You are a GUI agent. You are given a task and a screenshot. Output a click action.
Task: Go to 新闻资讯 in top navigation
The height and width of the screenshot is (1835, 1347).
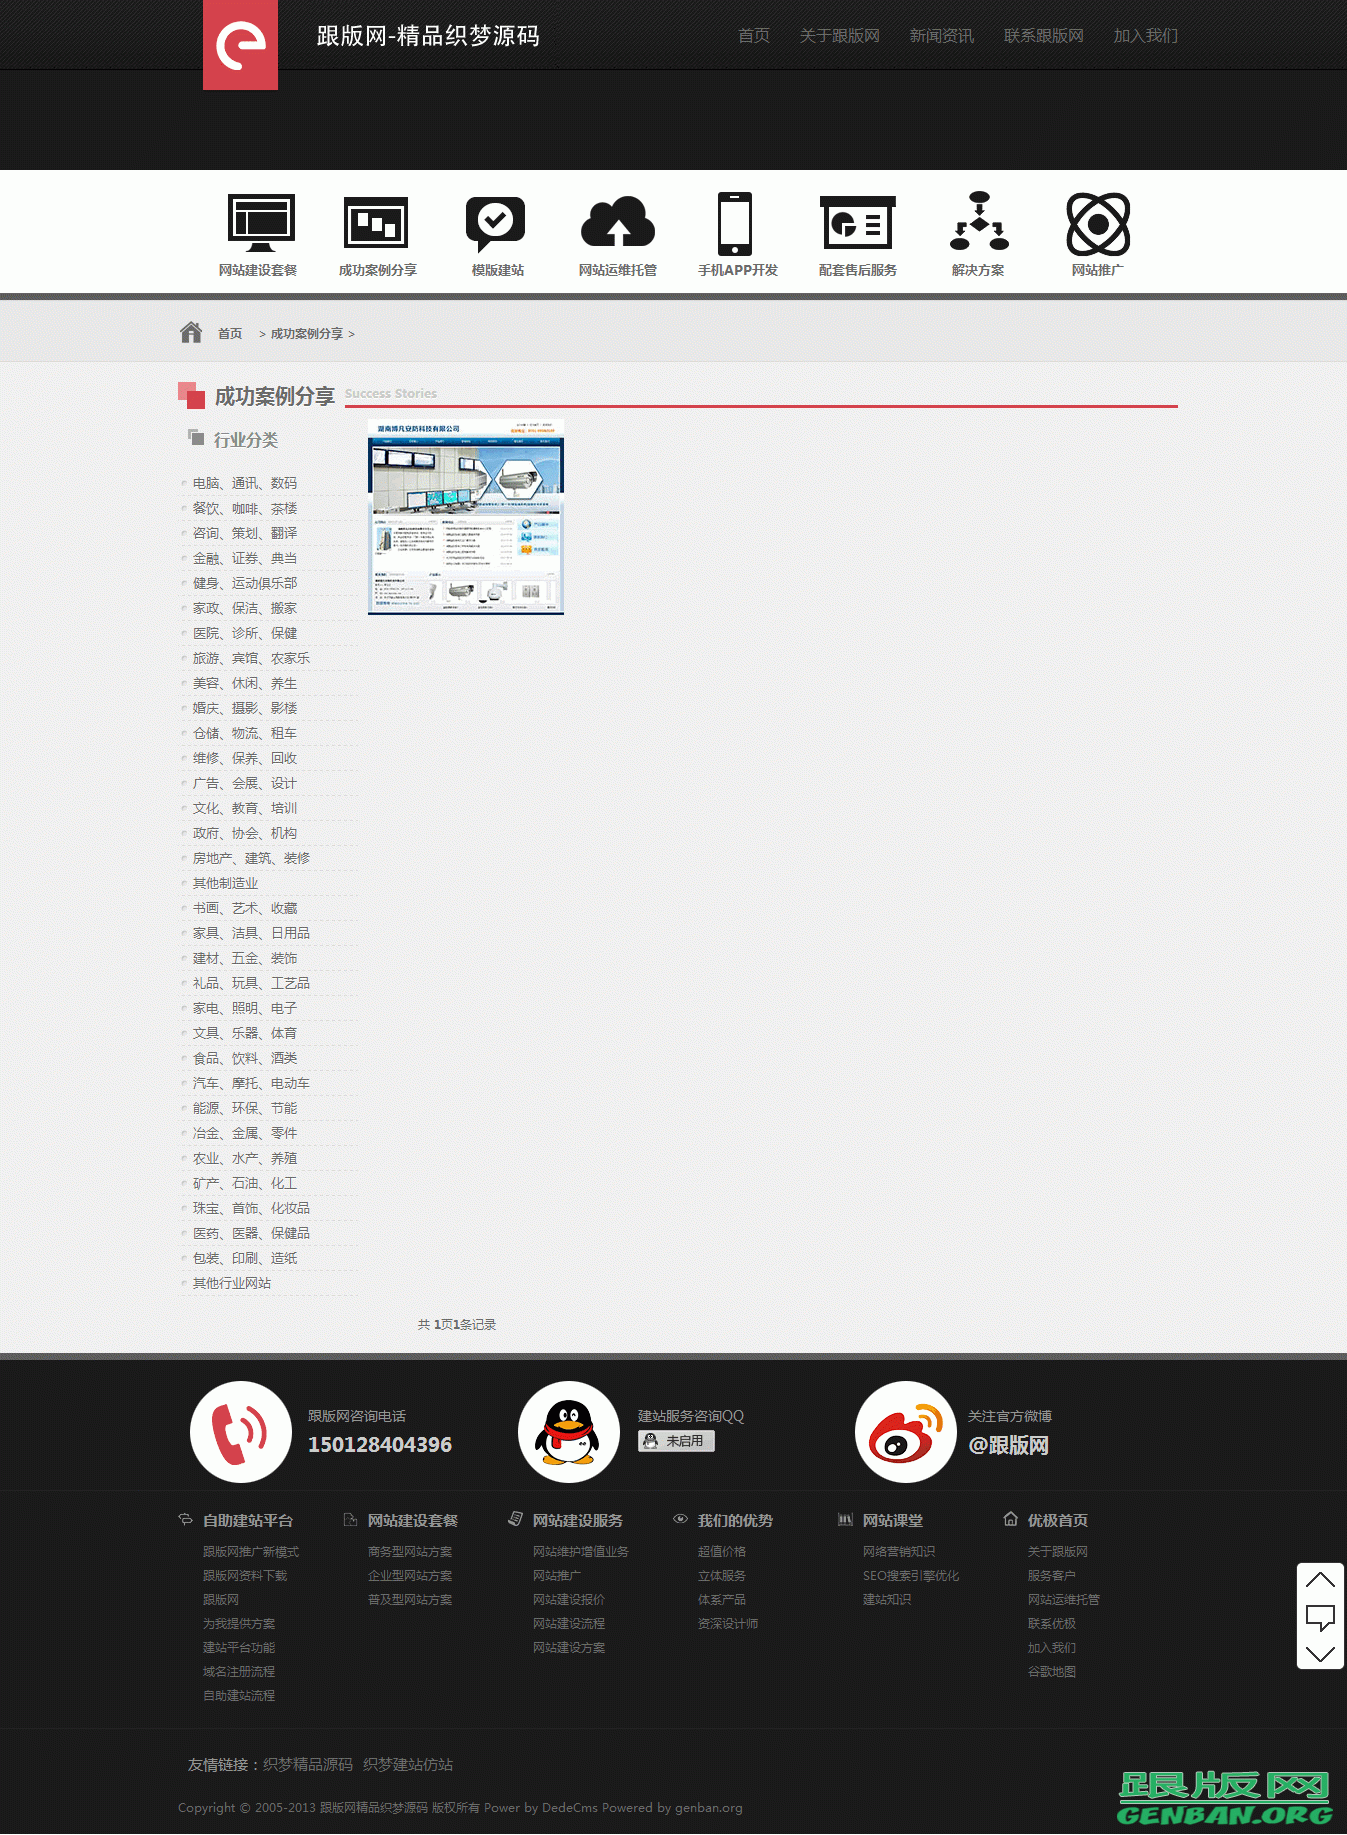tap(941, 36)
